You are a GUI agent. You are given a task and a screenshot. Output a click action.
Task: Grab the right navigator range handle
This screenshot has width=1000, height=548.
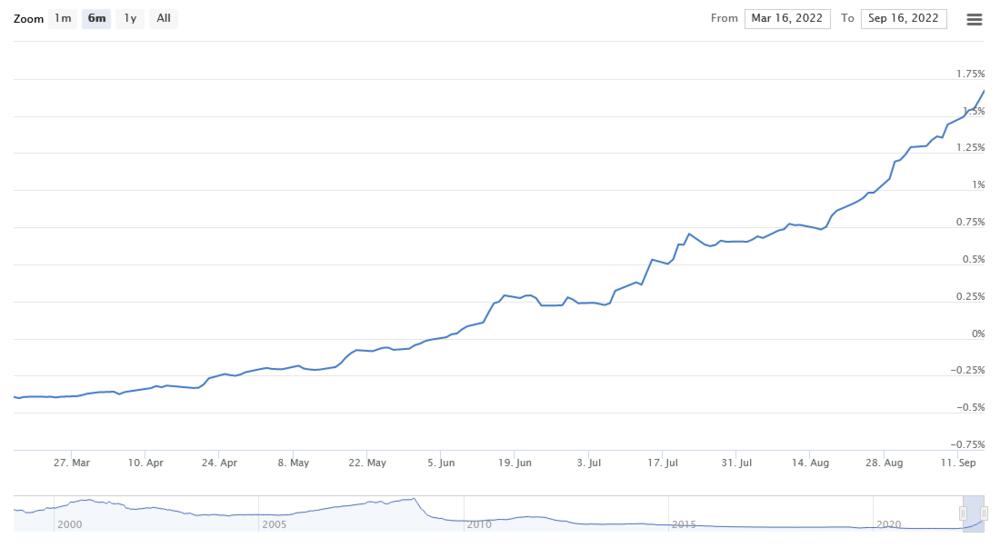(984, 513)
